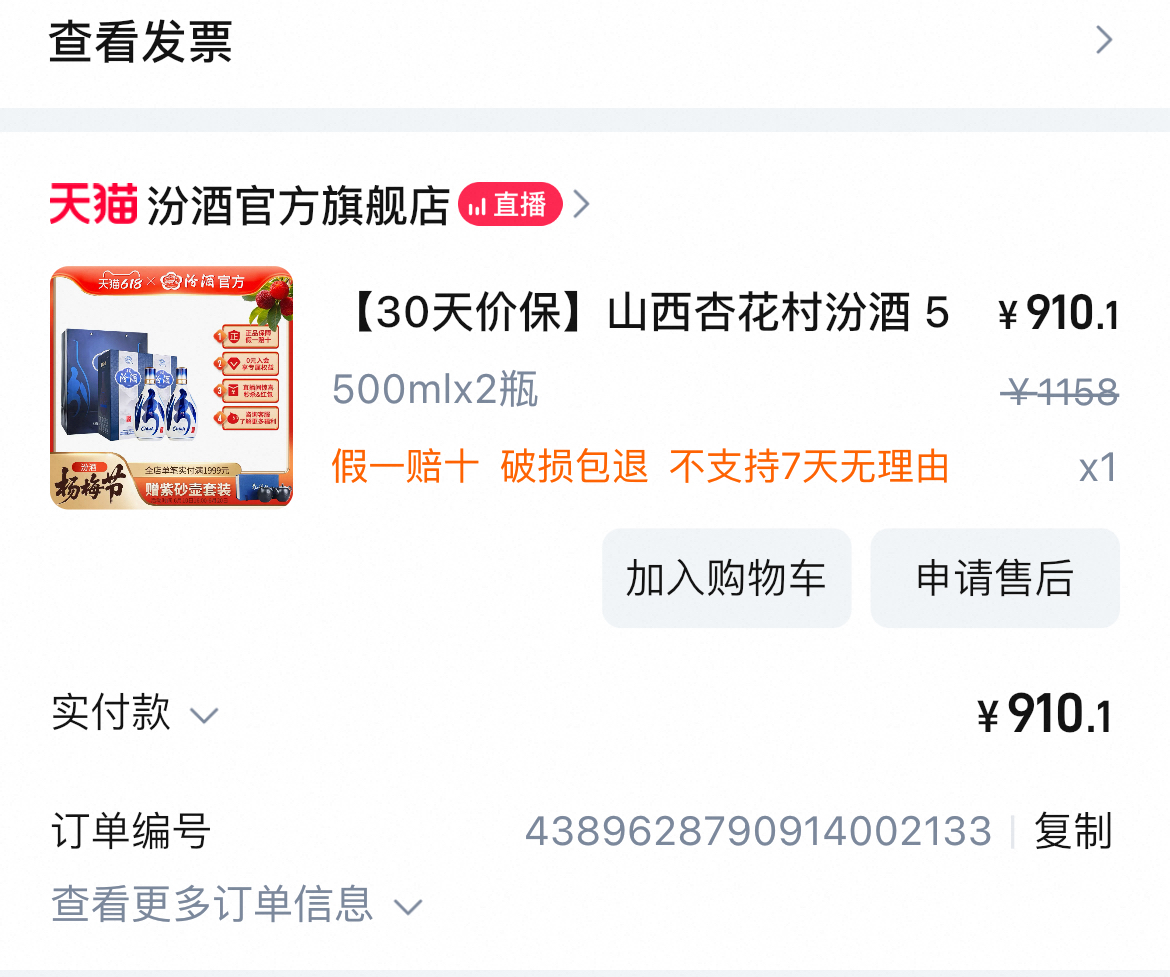Tap the 500mlx2瓶 specification text
The width and height of the screenshot is (1170, 977).
point(435,390)
